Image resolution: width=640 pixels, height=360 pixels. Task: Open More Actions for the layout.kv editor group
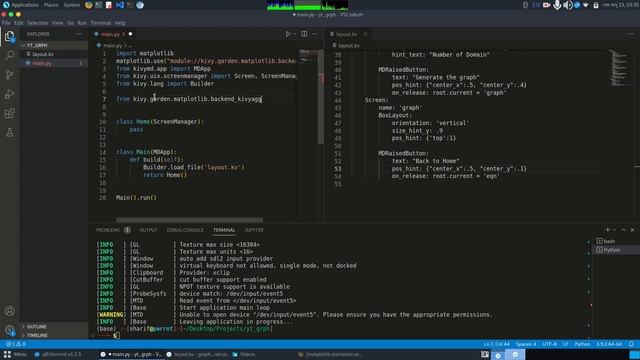pyautogui.click(x=631, y=34)
